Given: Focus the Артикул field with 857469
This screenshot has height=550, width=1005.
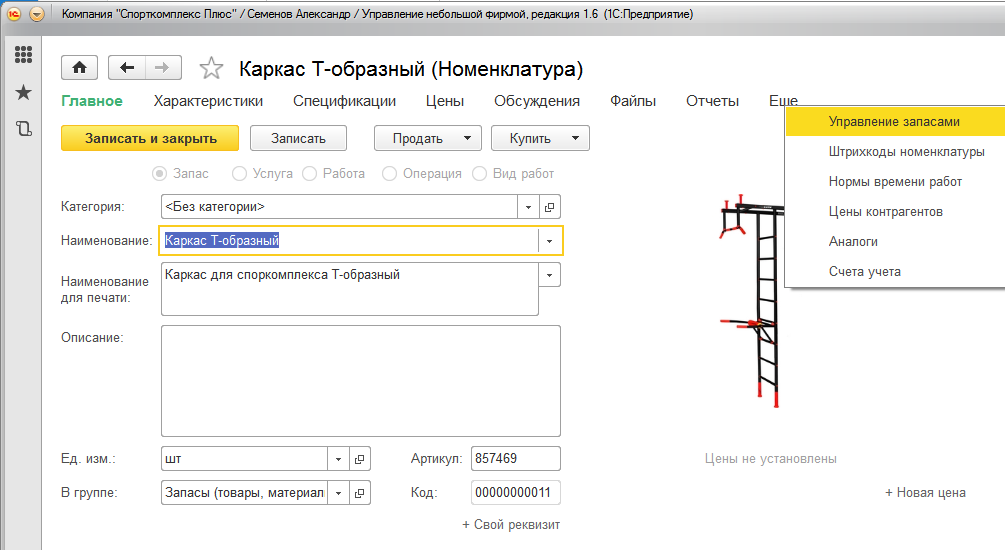Looking at the screenshot, I should click(x=515, y=459).
